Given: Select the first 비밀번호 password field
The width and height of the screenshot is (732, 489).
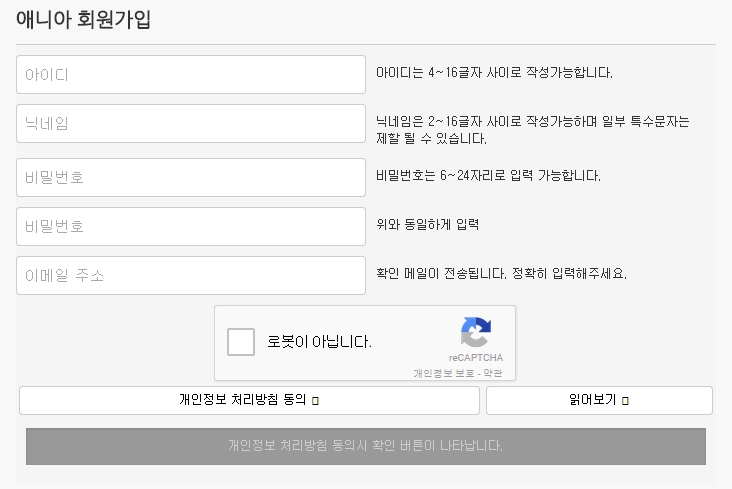Looking at the screenshot, I should pos(191,177).
